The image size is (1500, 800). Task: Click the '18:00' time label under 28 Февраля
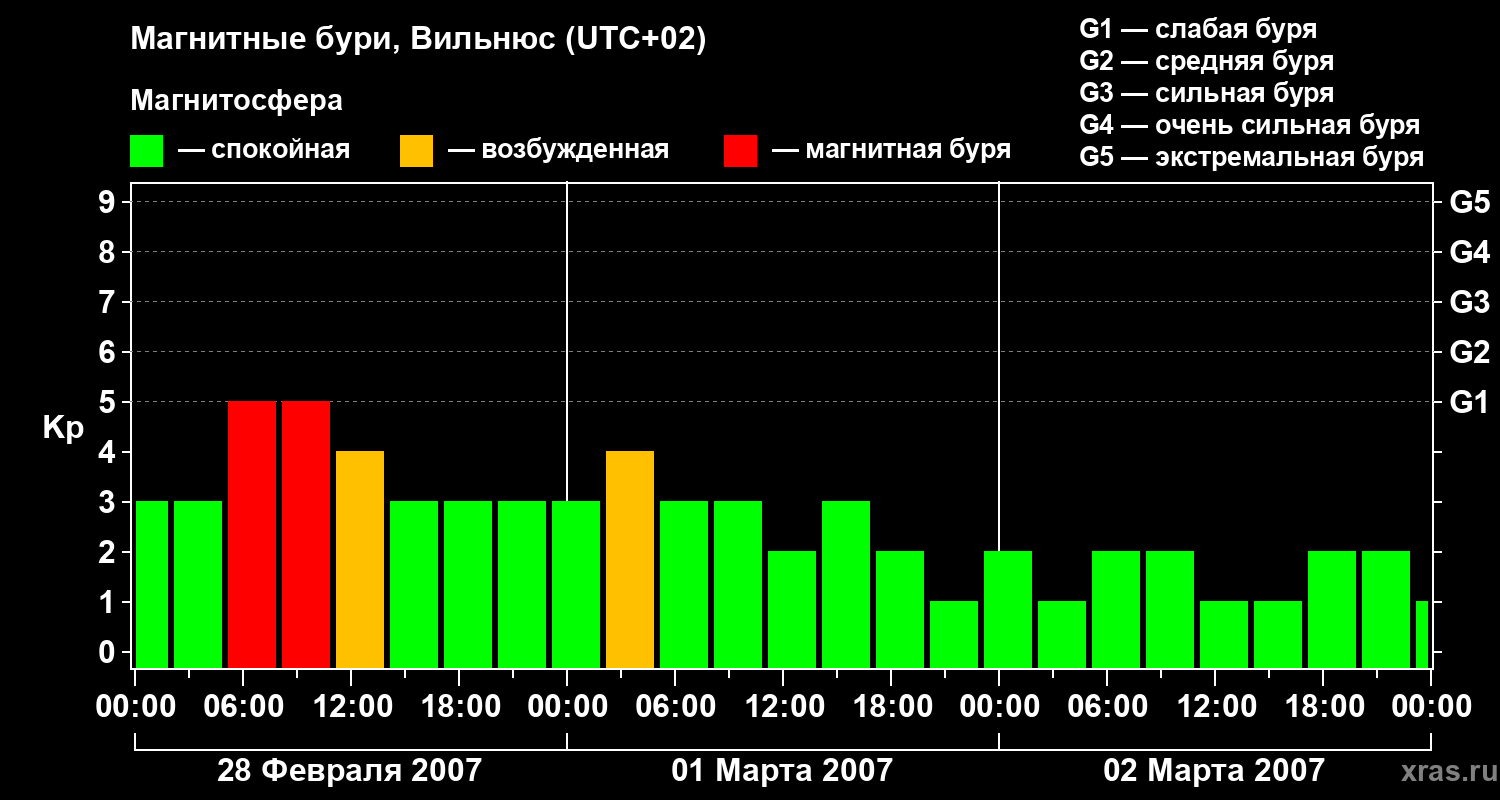pyautogui.click(x=459, y=707)
